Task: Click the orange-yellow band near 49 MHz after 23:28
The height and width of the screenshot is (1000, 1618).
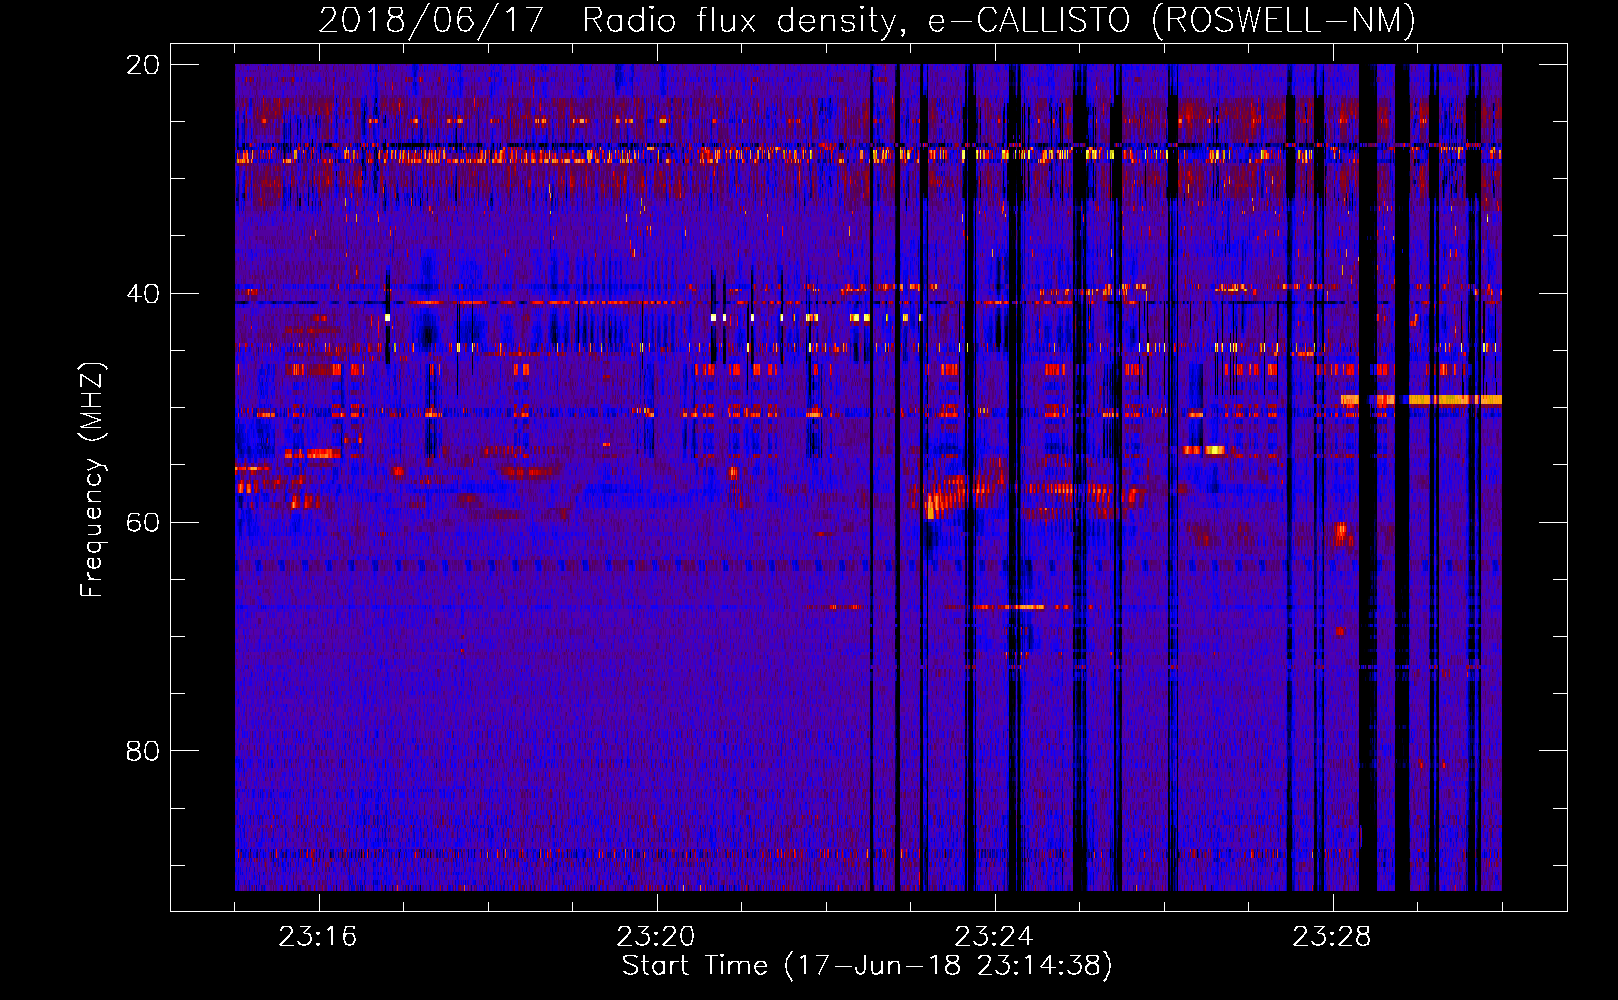Action: click(1421, 400)
